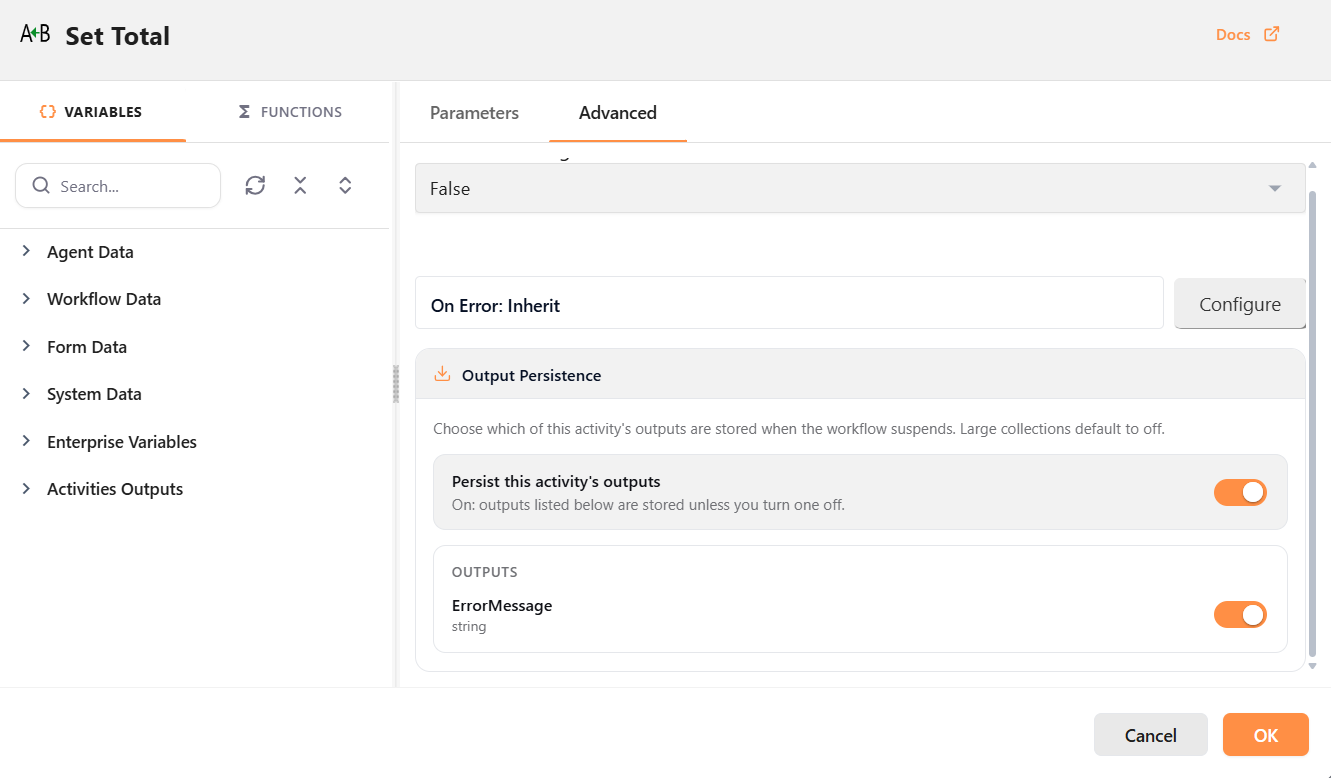Switch to the Functions tab

coord(290,112)
